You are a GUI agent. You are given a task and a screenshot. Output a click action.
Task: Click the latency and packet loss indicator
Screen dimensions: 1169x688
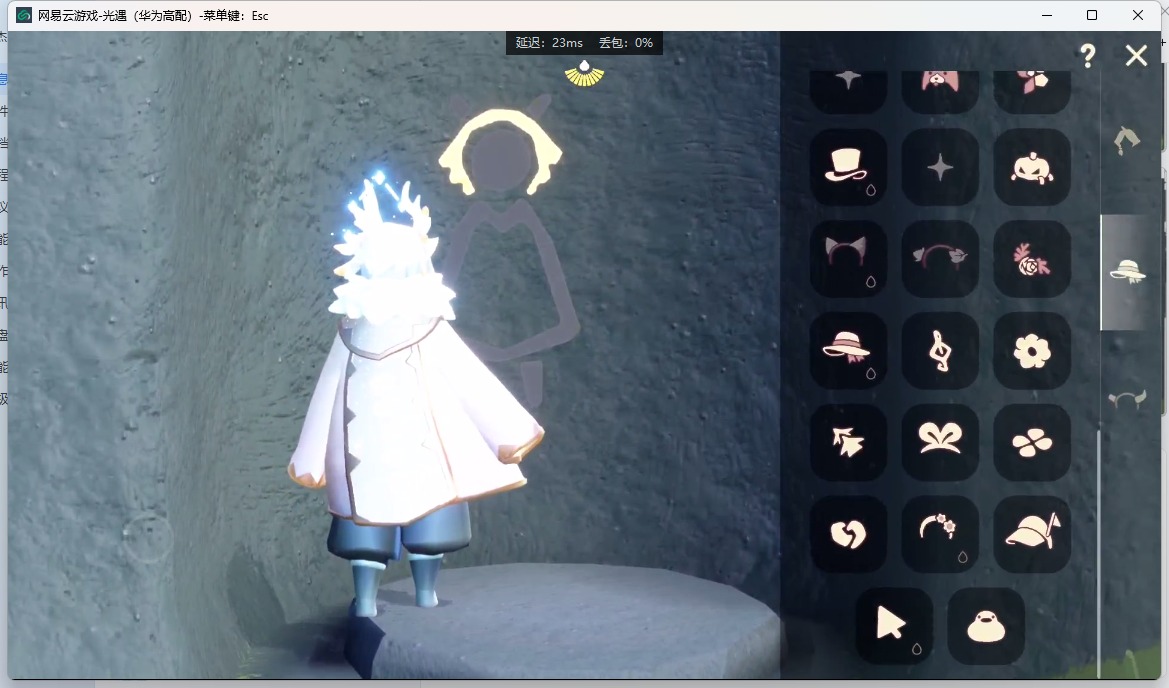point(584,42)
